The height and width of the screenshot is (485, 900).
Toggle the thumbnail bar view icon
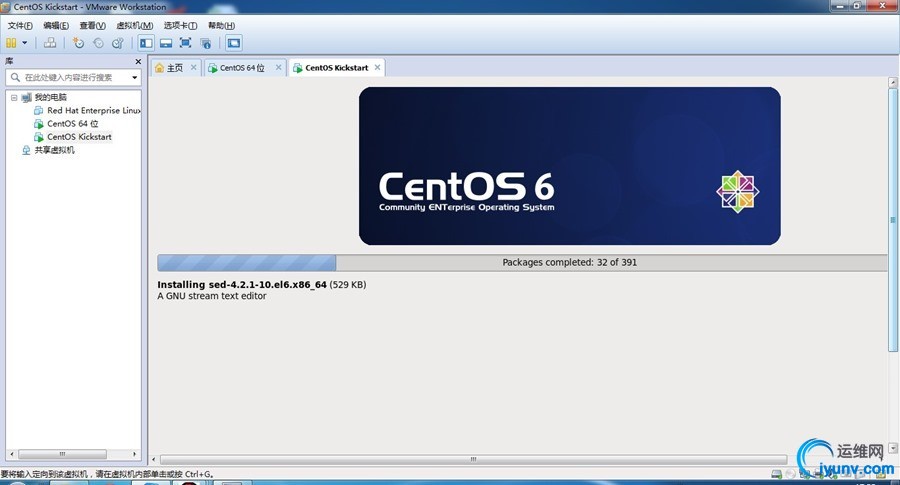click(x=166, y=43)
